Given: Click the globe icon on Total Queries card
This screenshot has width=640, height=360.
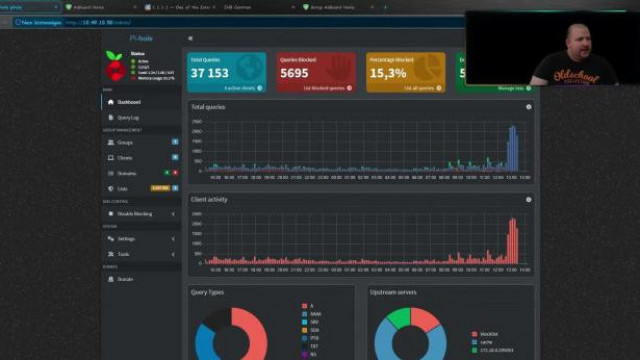Looking at the screenshot, I should [x=249, y=67].
